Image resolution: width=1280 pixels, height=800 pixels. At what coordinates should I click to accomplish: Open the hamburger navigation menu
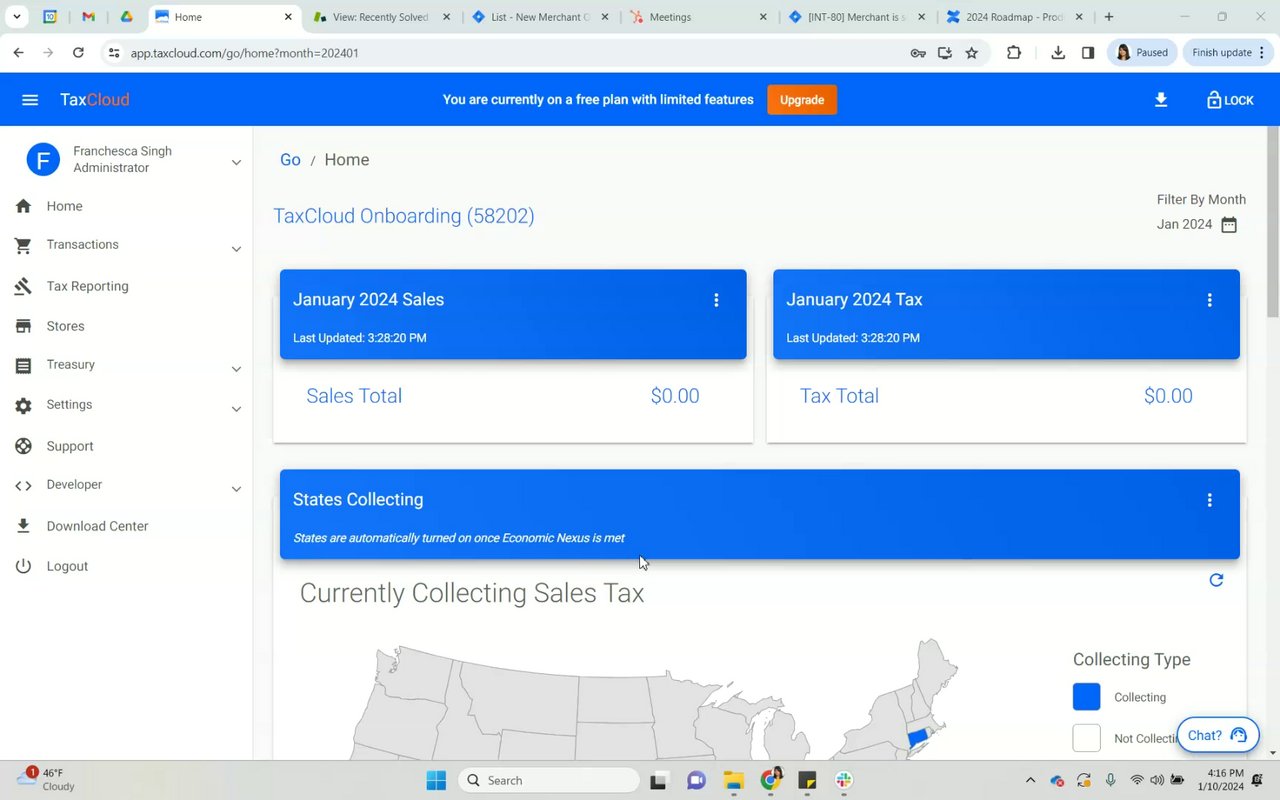click(30, 100)
